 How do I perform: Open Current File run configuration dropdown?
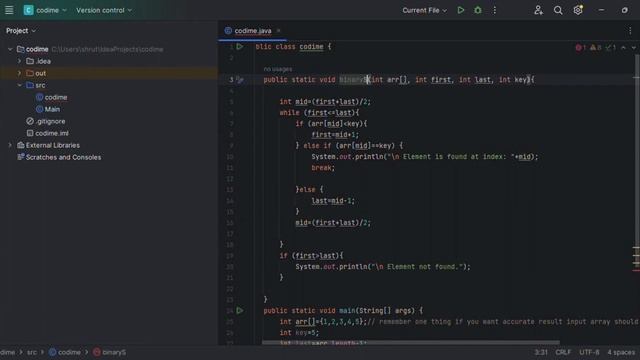tap(424, 10)
